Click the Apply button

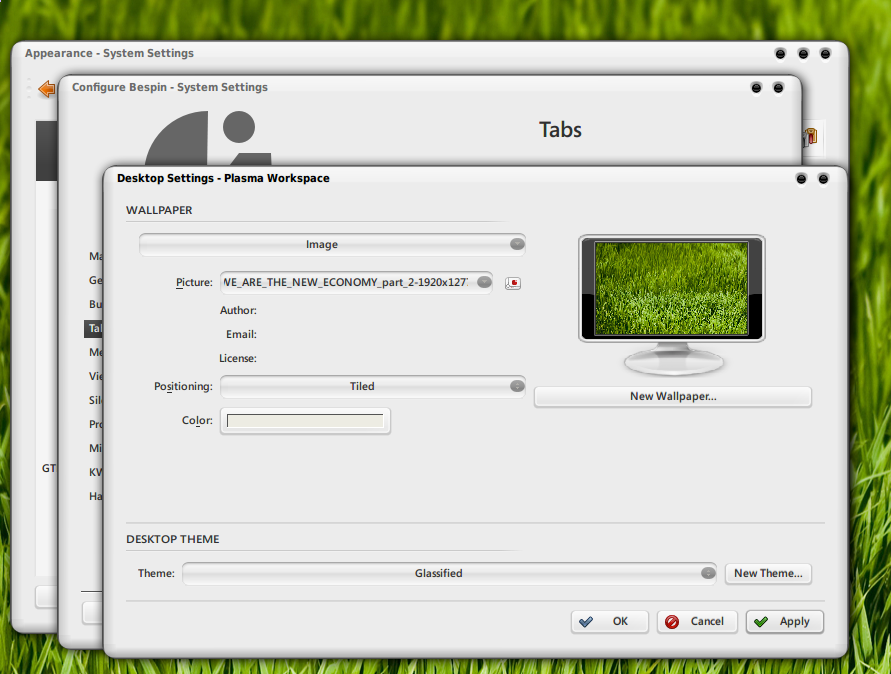click(x=785, y=622)
